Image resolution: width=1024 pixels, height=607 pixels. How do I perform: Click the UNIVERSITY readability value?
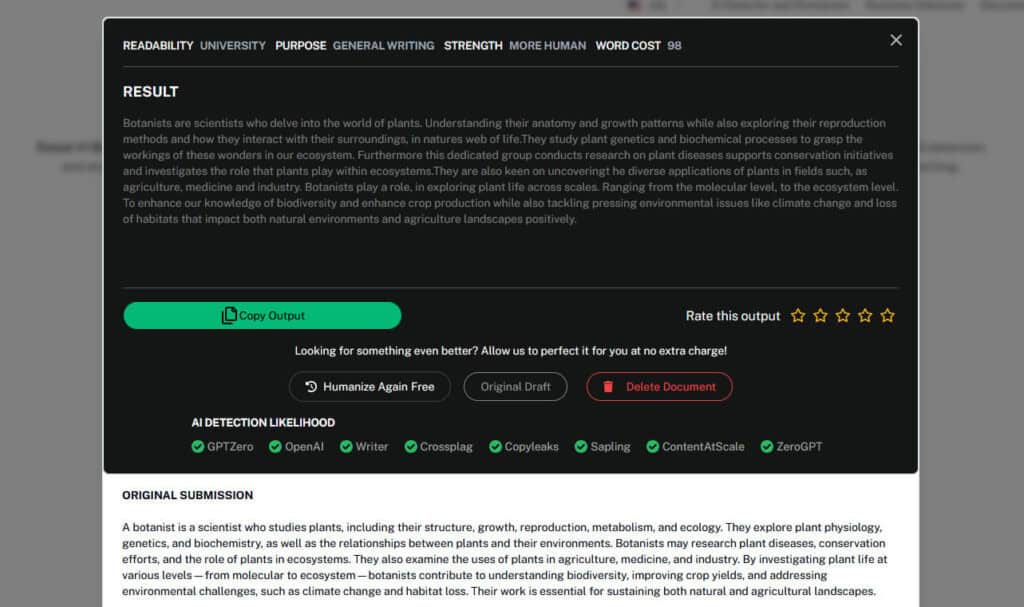pos(232,46)
